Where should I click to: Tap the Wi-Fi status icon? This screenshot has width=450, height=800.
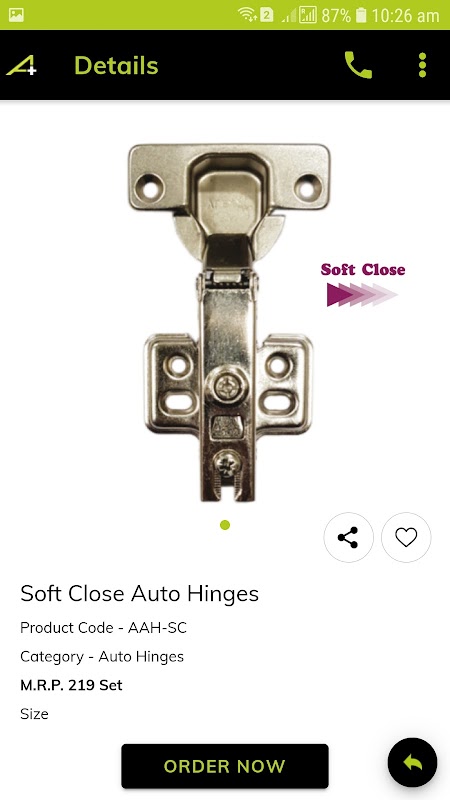pos(247,15)
